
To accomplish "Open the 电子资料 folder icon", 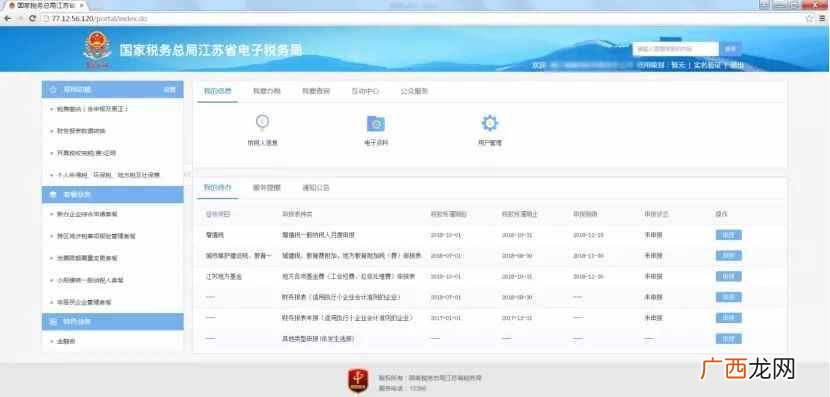I will pyautogui.click(x=376, y=123).
